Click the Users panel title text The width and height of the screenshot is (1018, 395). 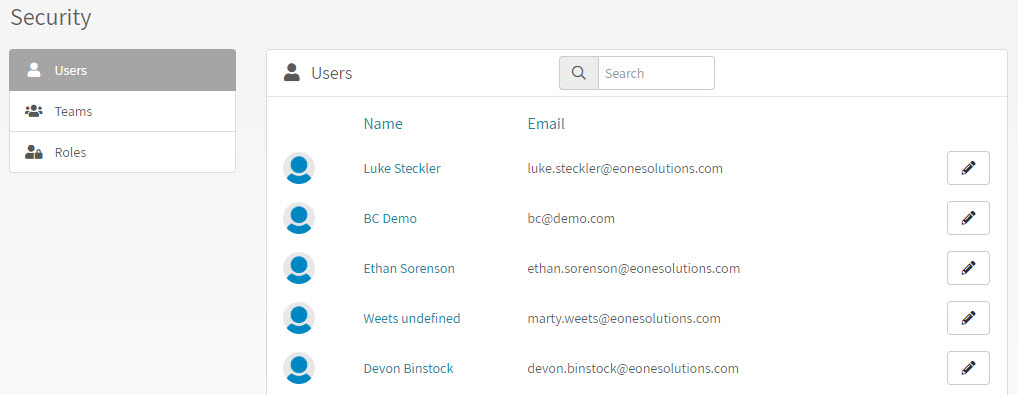pyautogui.click(x=332, y=73)
